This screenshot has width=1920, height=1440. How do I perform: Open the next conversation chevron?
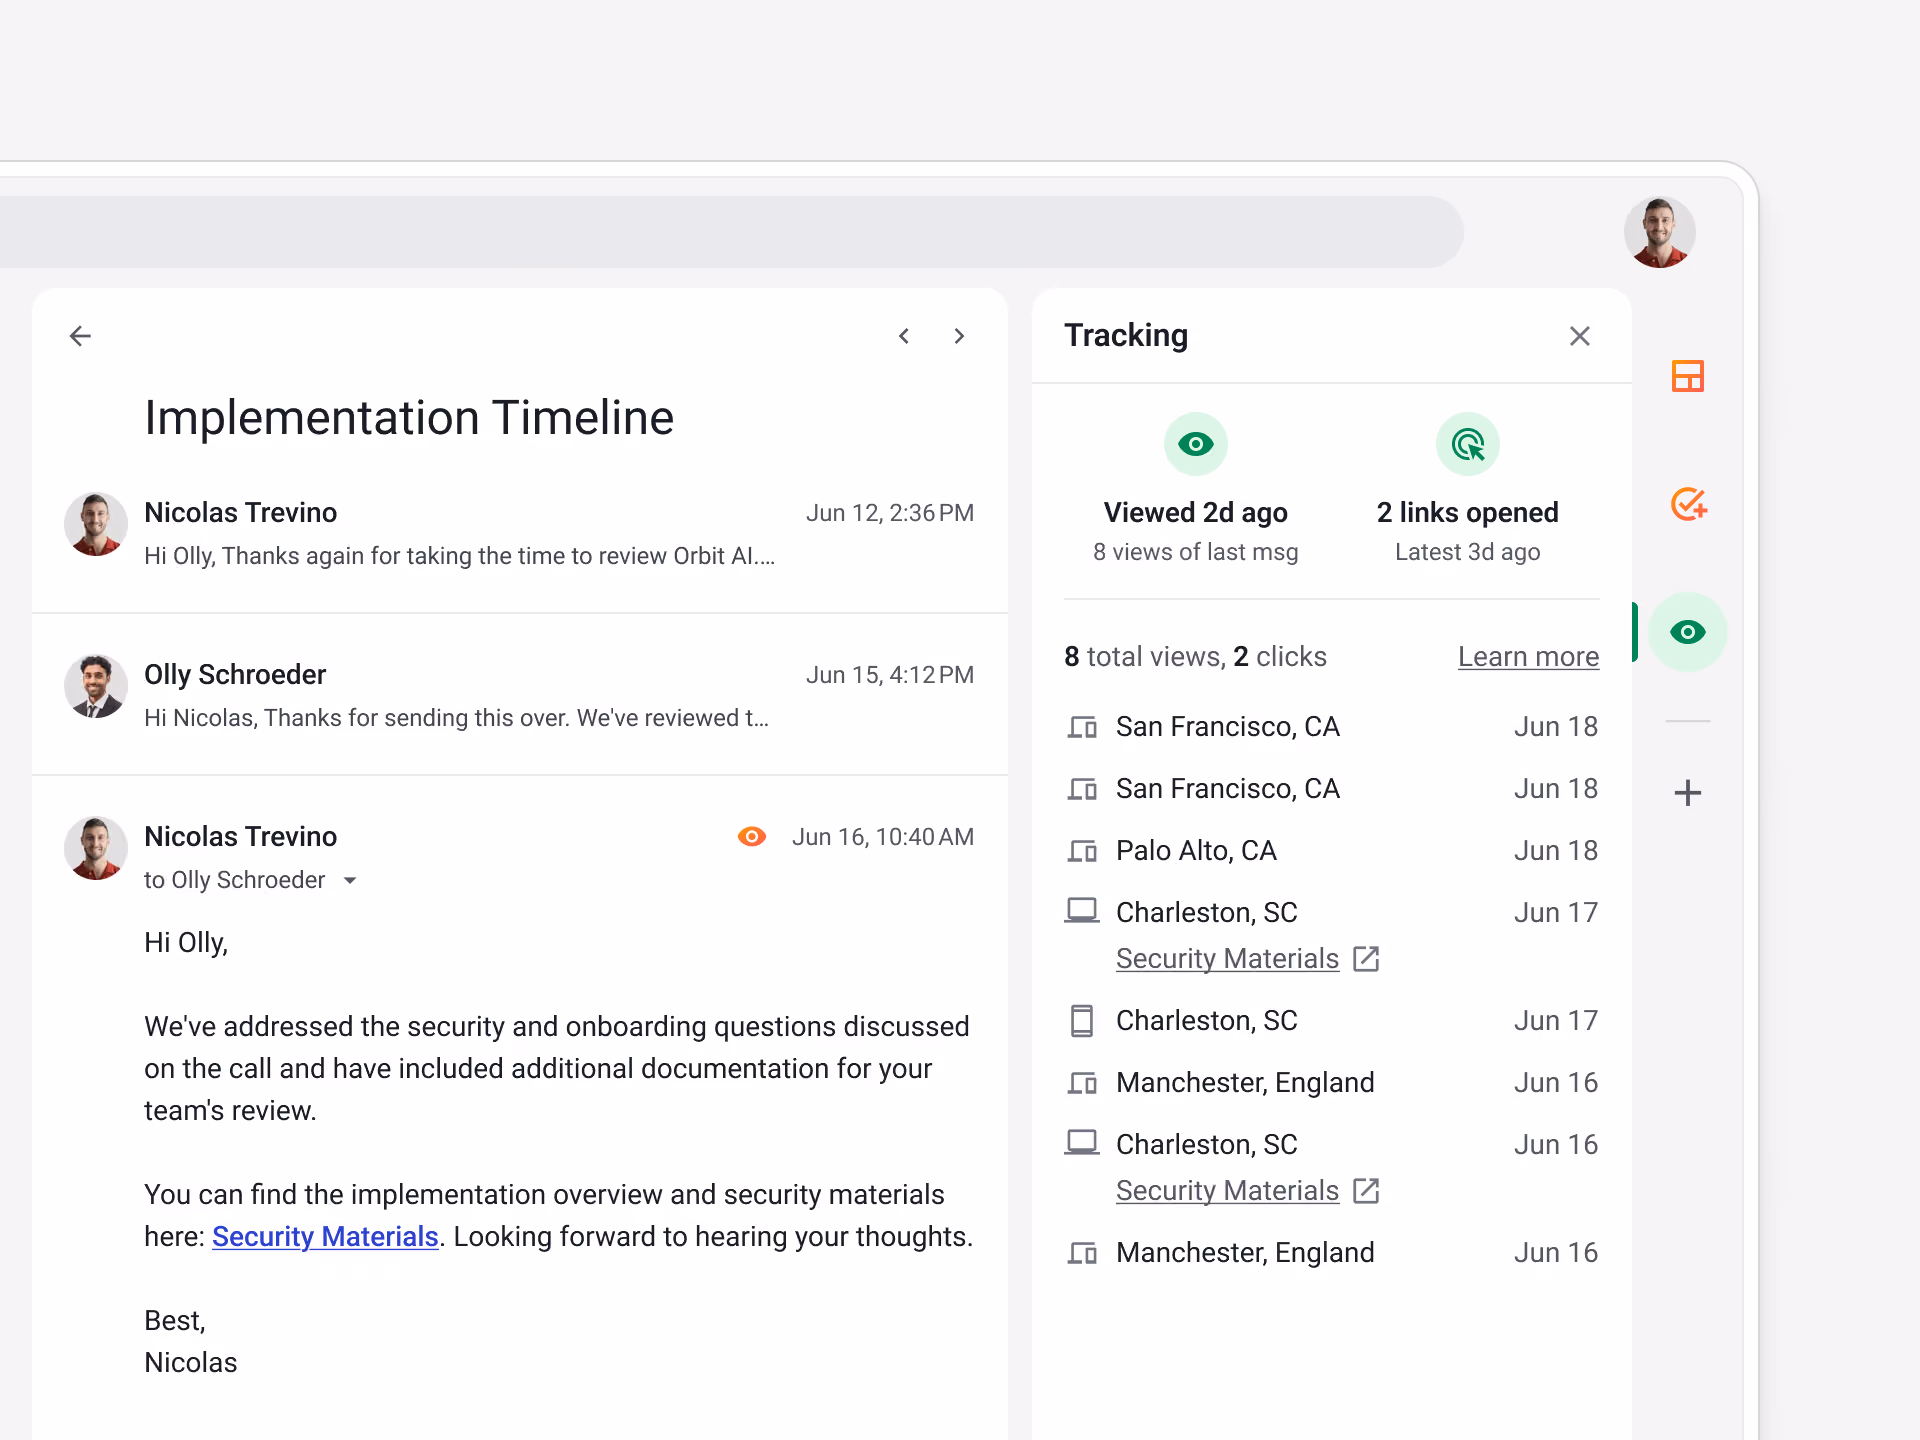point(959,336)
